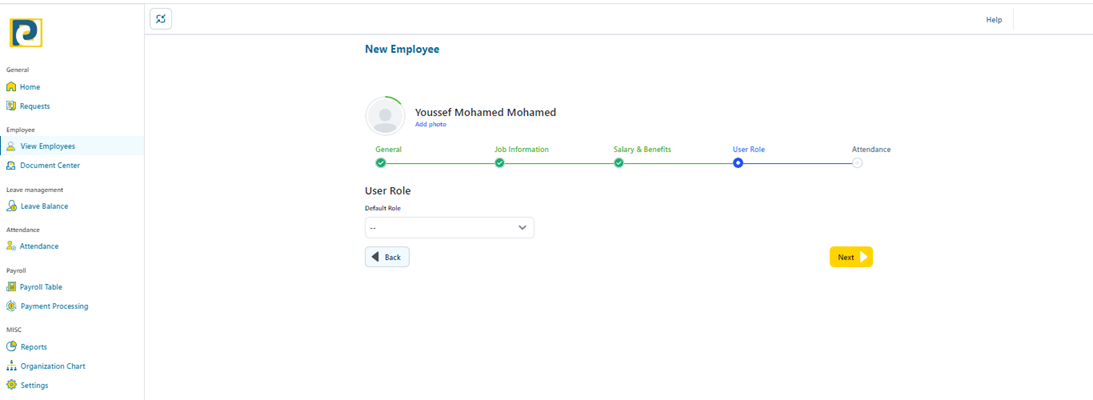The image size is (1093, 400).
Task: Open Attendance in the sidebar menu
Action: click(39, 246)
